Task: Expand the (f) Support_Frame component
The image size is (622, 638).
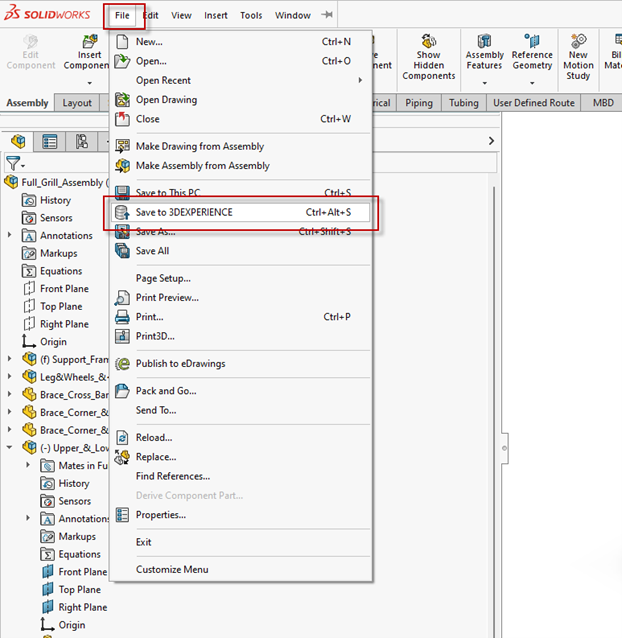Action: 9,358
